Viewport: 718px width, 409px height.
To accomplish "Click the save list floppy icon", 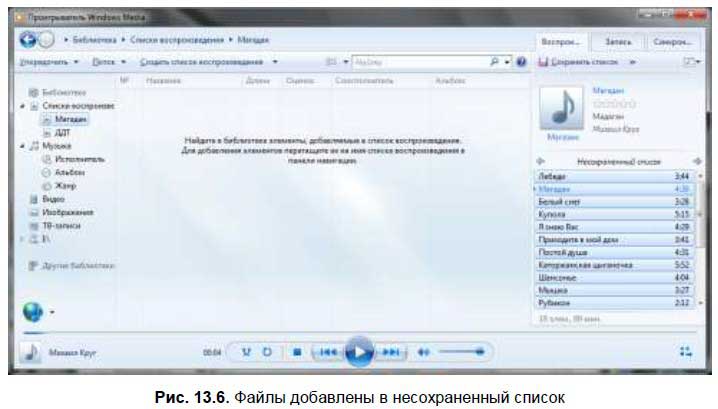I will coord(543,62).
